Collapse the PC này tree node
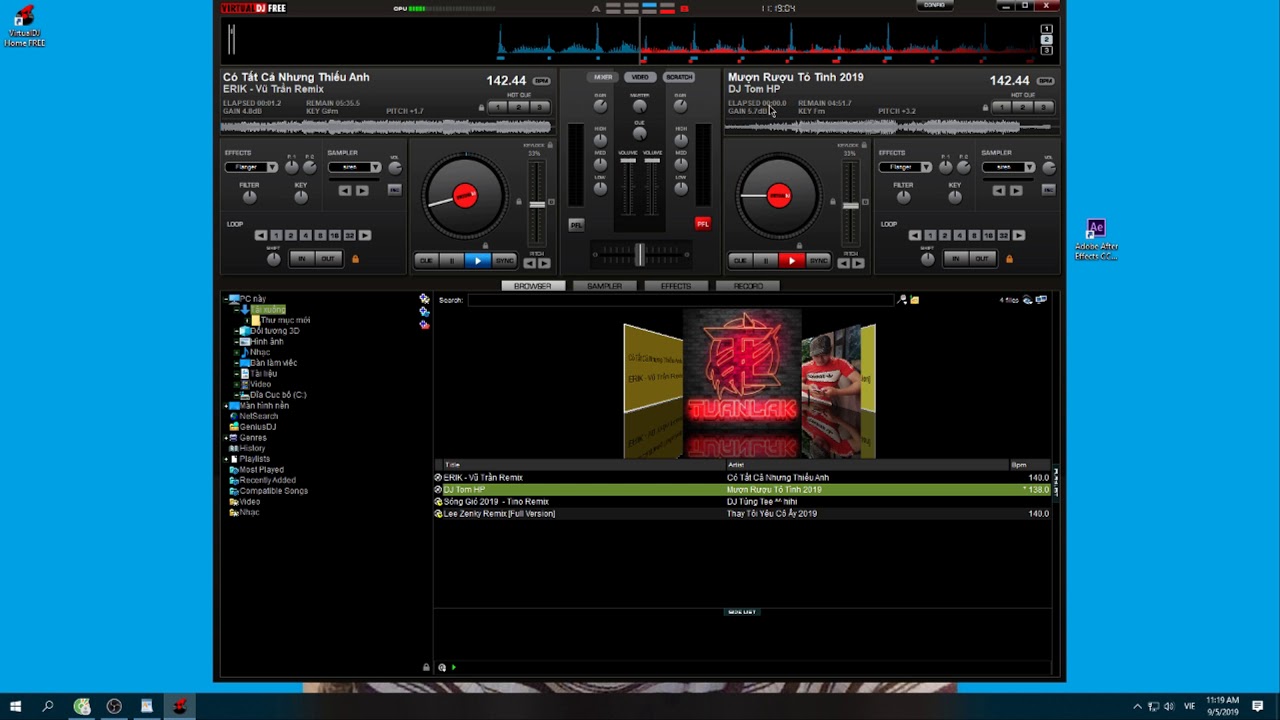 click(x=226, y=298)
